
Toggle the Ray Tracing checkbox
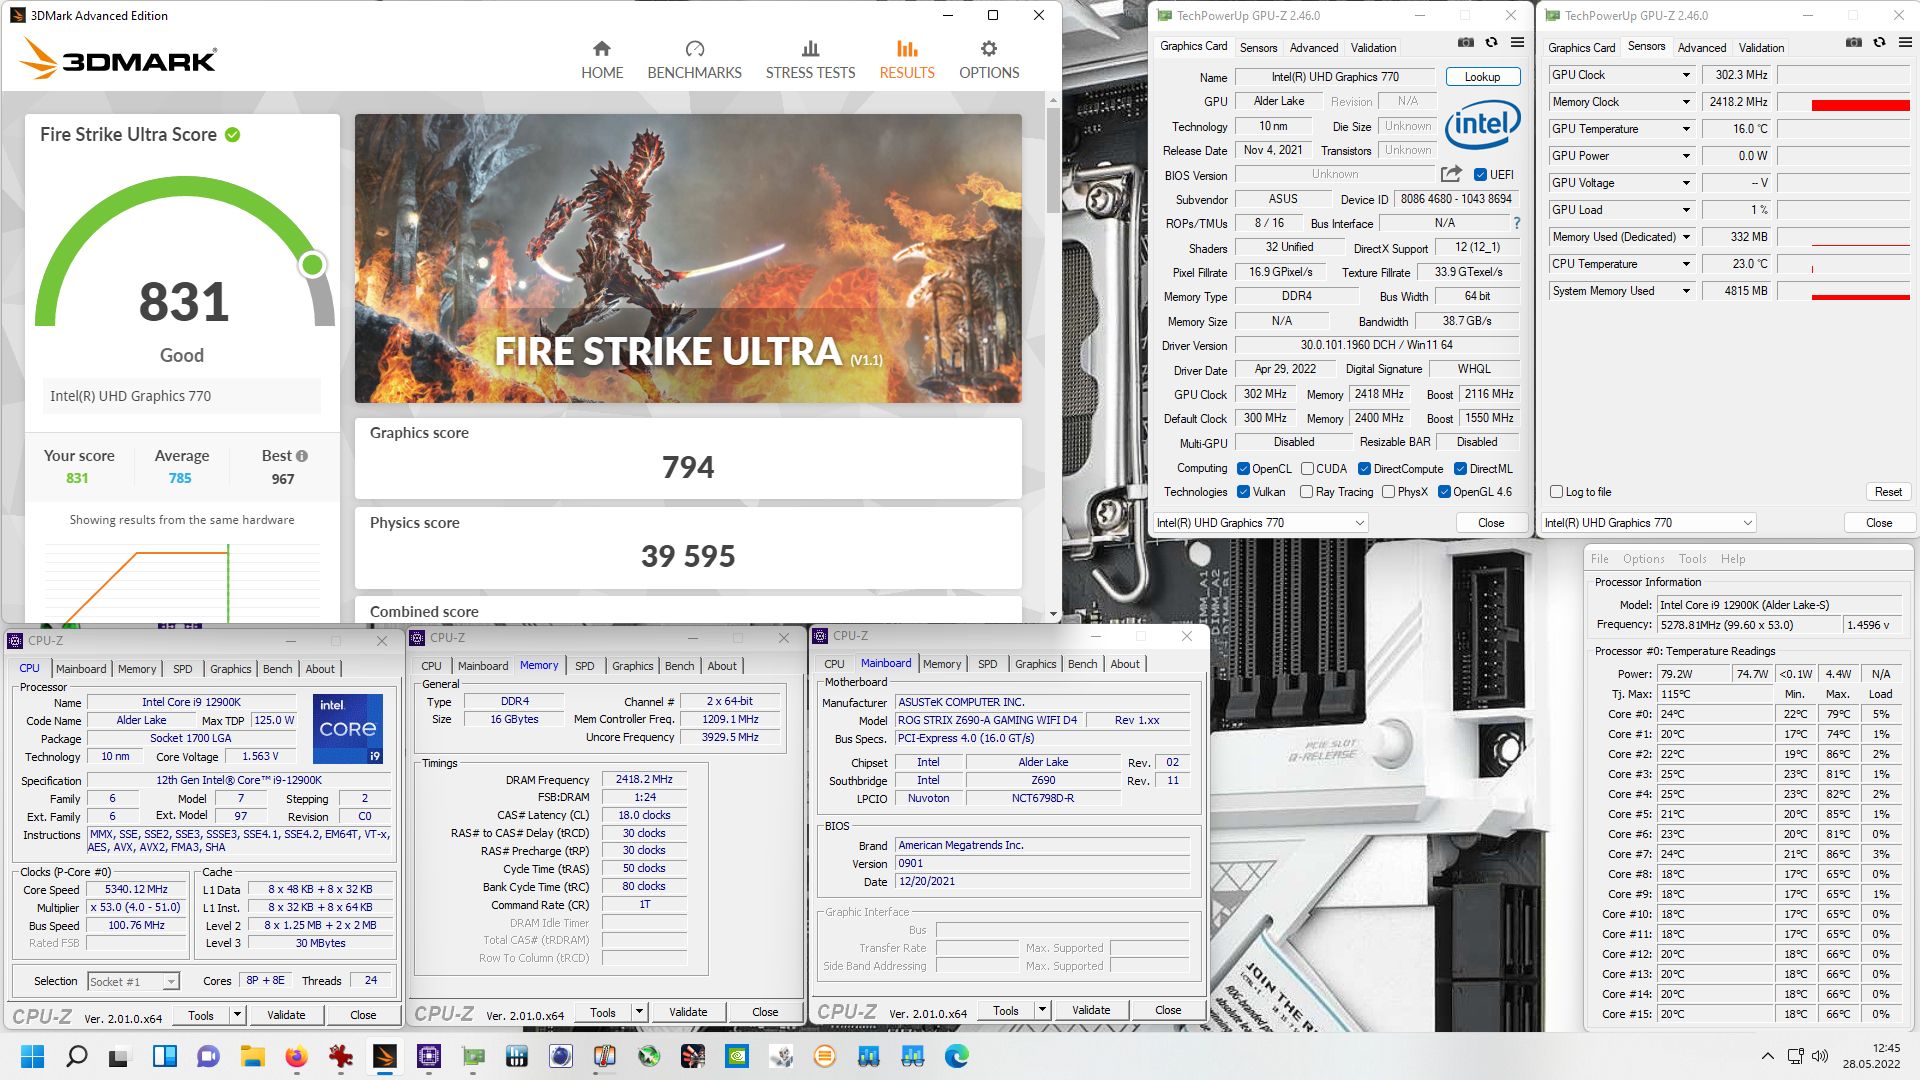1306,491
